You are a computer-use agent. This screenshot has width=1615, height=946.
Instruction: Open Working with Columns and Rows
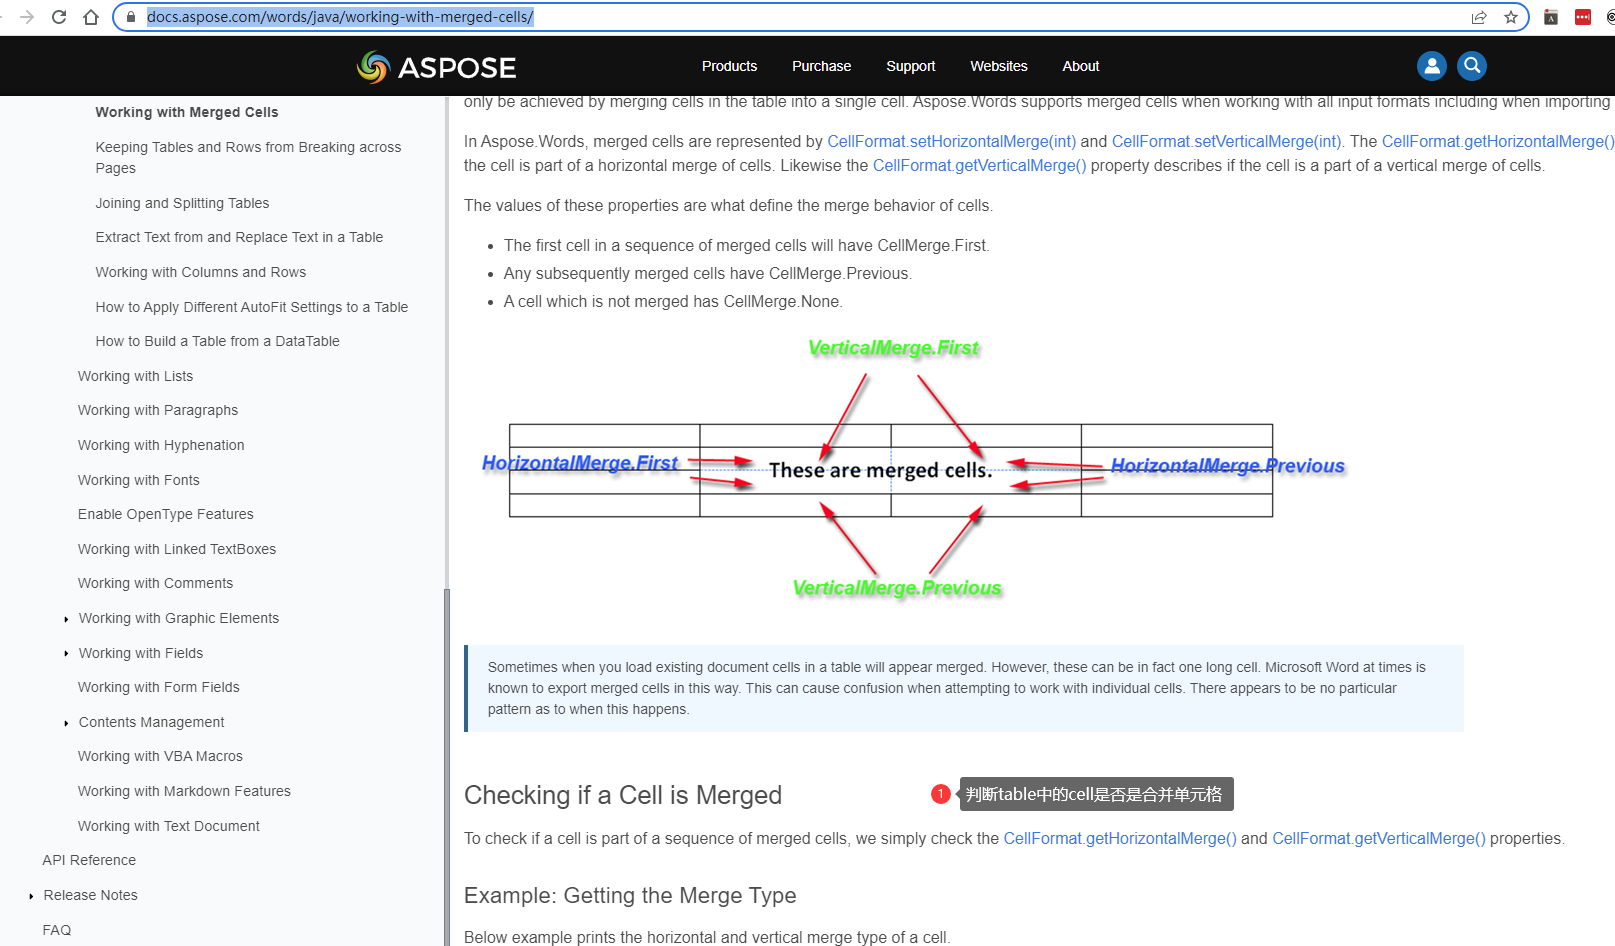tap(201, 272)
